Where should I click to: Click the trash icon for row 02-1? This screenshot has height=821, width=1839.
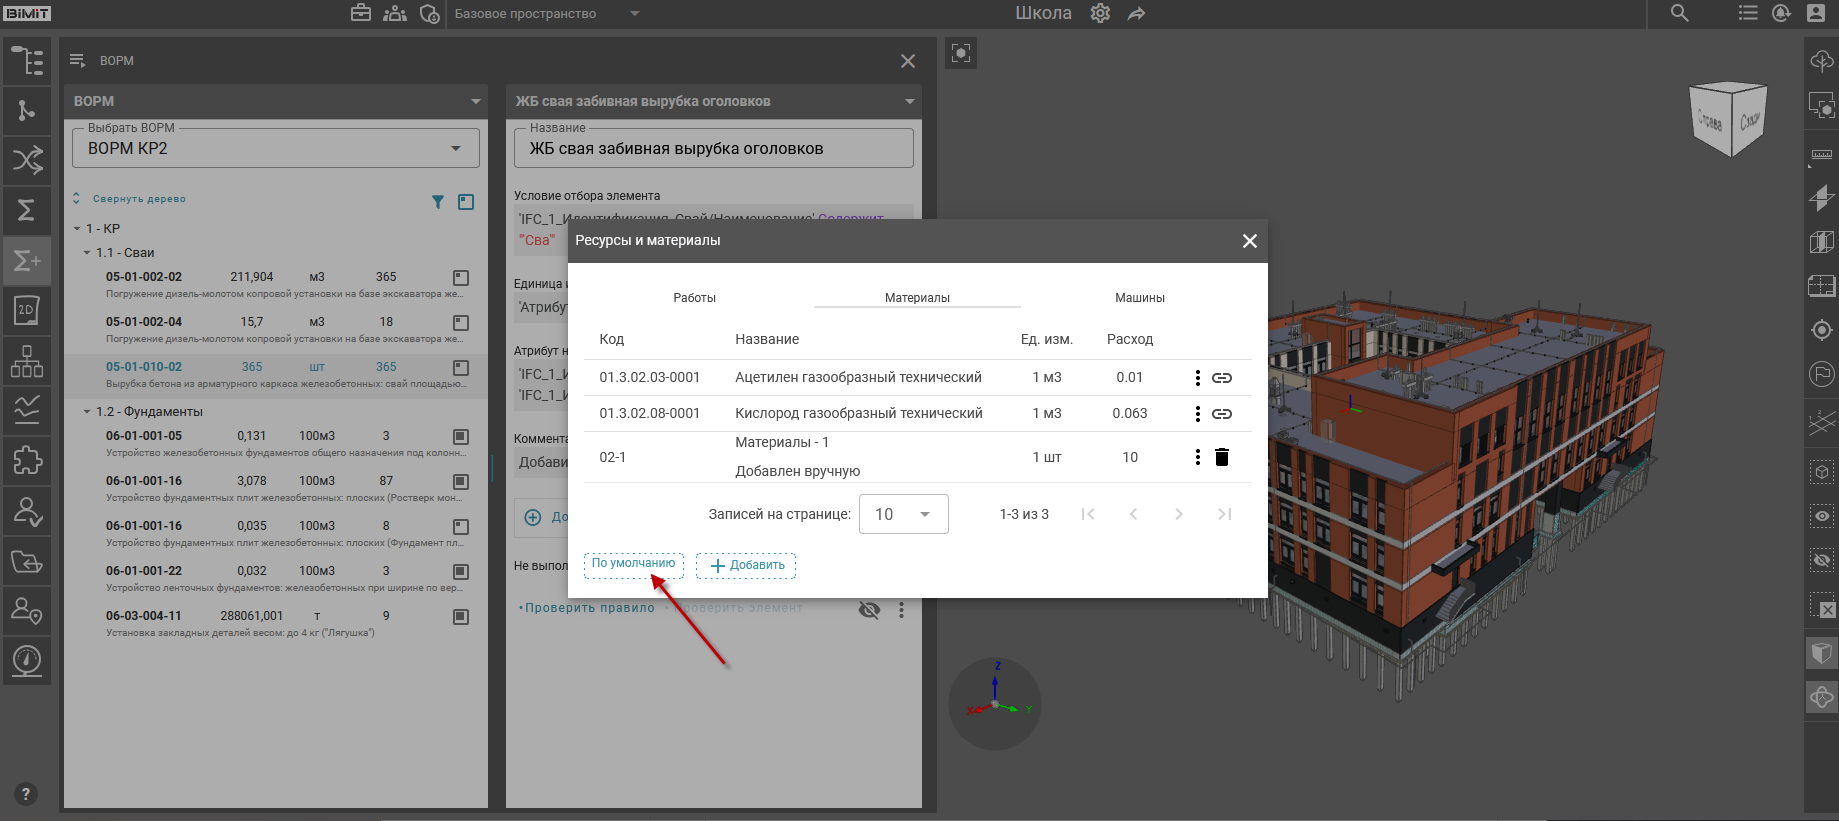1221,457
